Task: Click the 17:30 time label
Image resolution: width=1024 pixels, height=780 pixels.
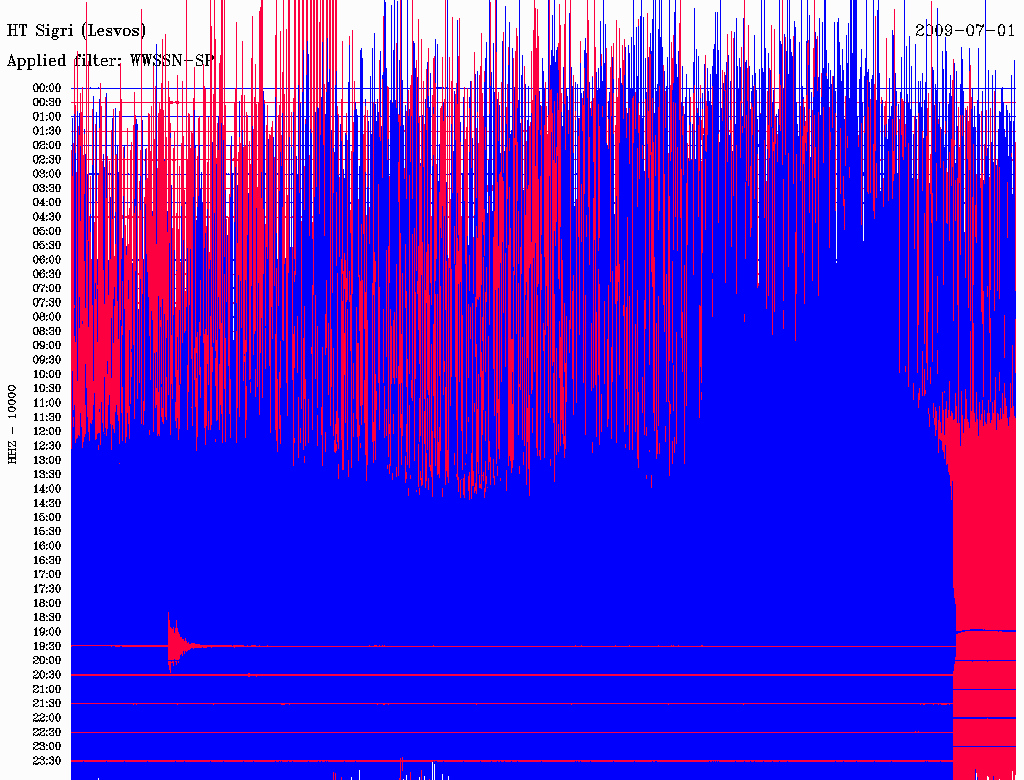Action: pyautogui.click(x=47, y=589)
